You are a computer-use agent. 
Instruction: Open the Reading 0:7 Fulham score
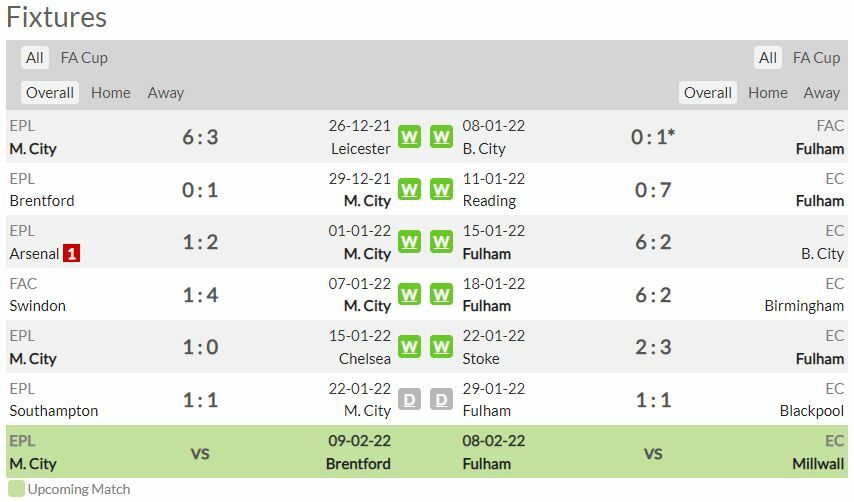click(653, 190)
